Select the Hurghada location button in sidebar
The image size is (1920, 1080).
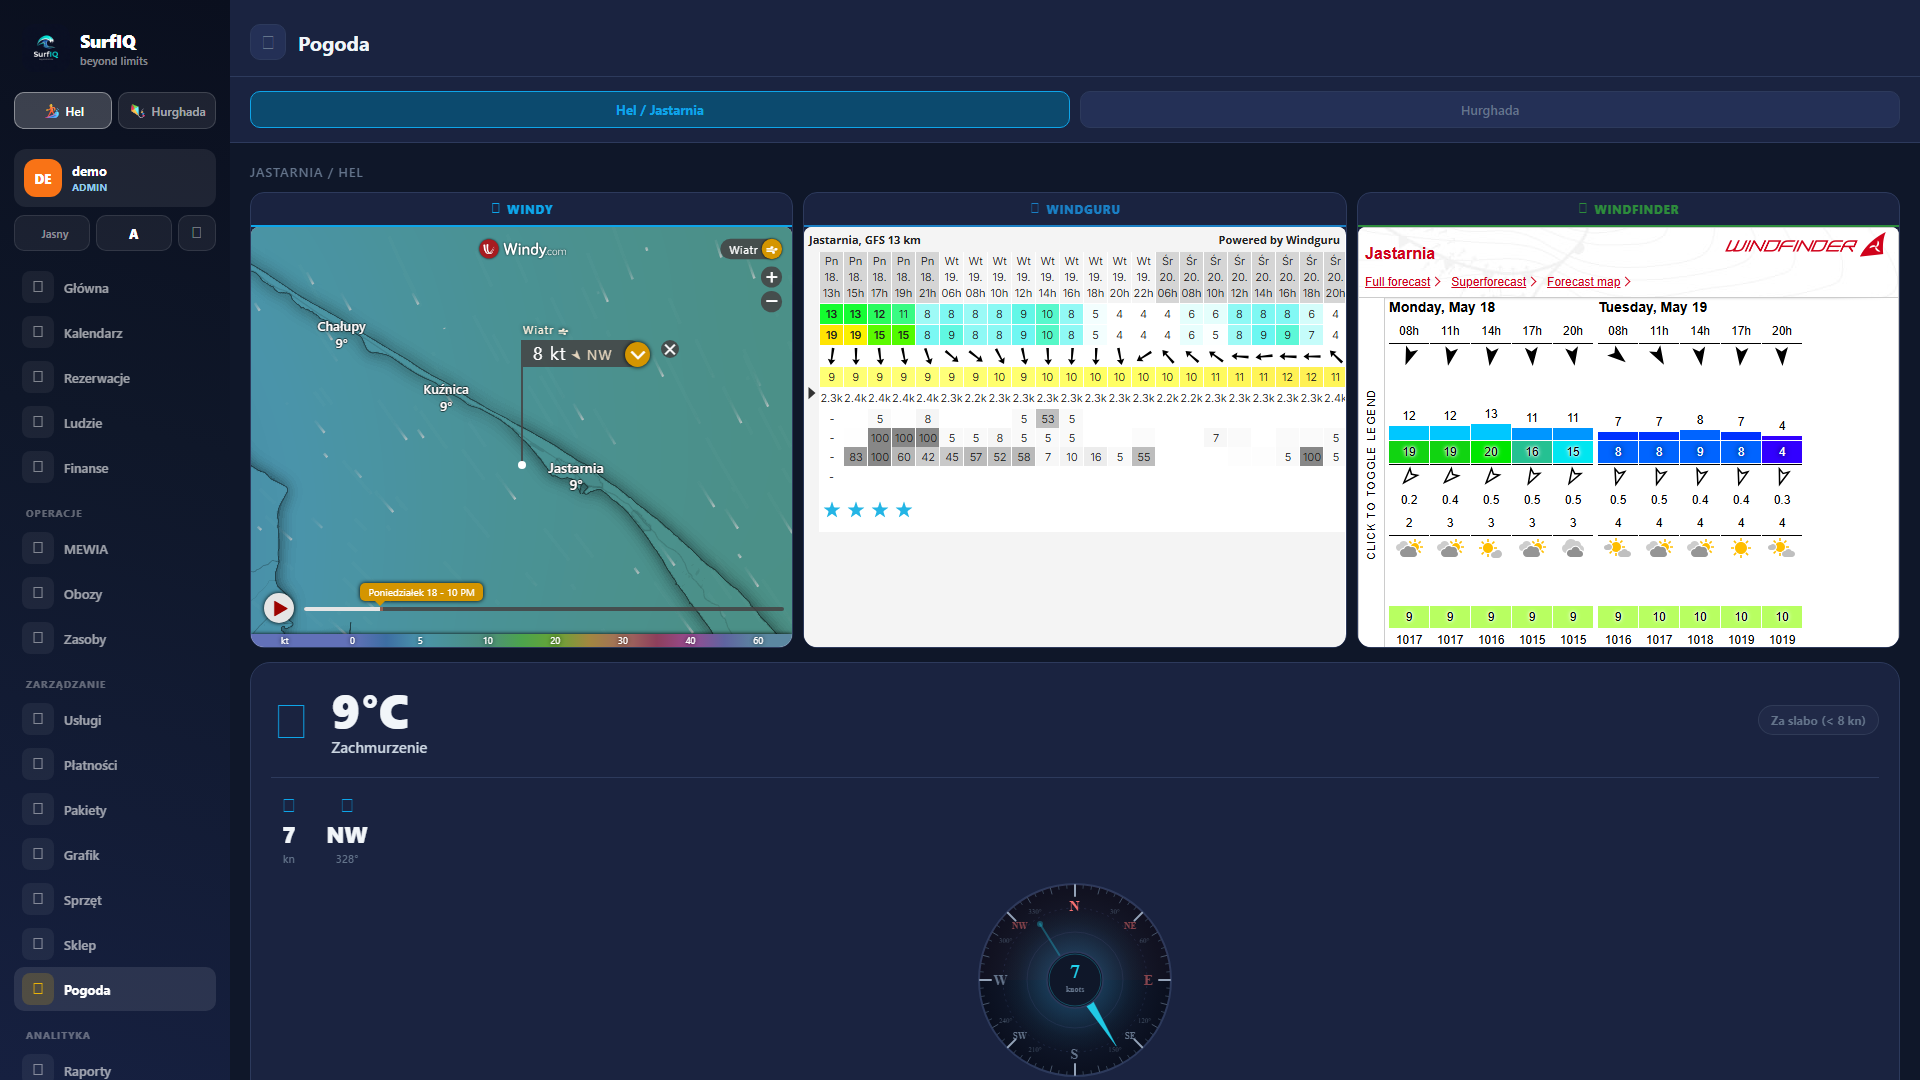pyautogui.click(x=167, y=111)
